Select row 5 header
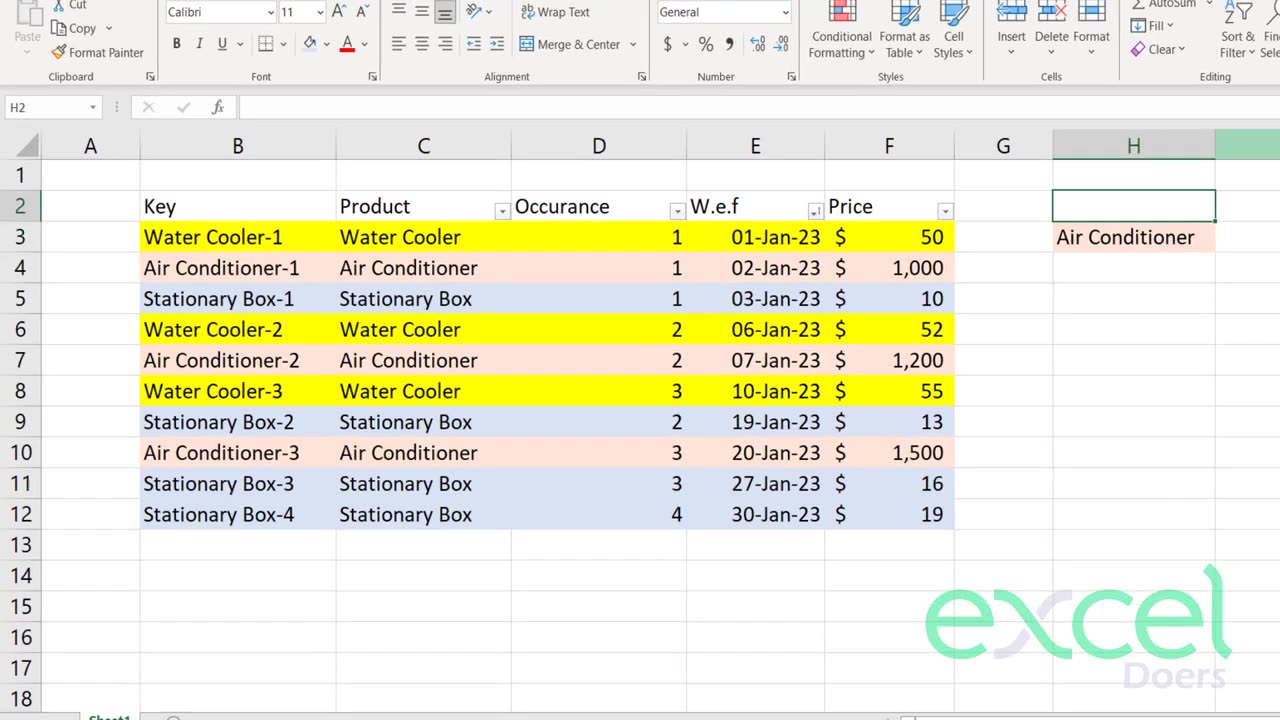Image resolution: width=1280 pixels, height=720 pixels. tap(20, 299)
